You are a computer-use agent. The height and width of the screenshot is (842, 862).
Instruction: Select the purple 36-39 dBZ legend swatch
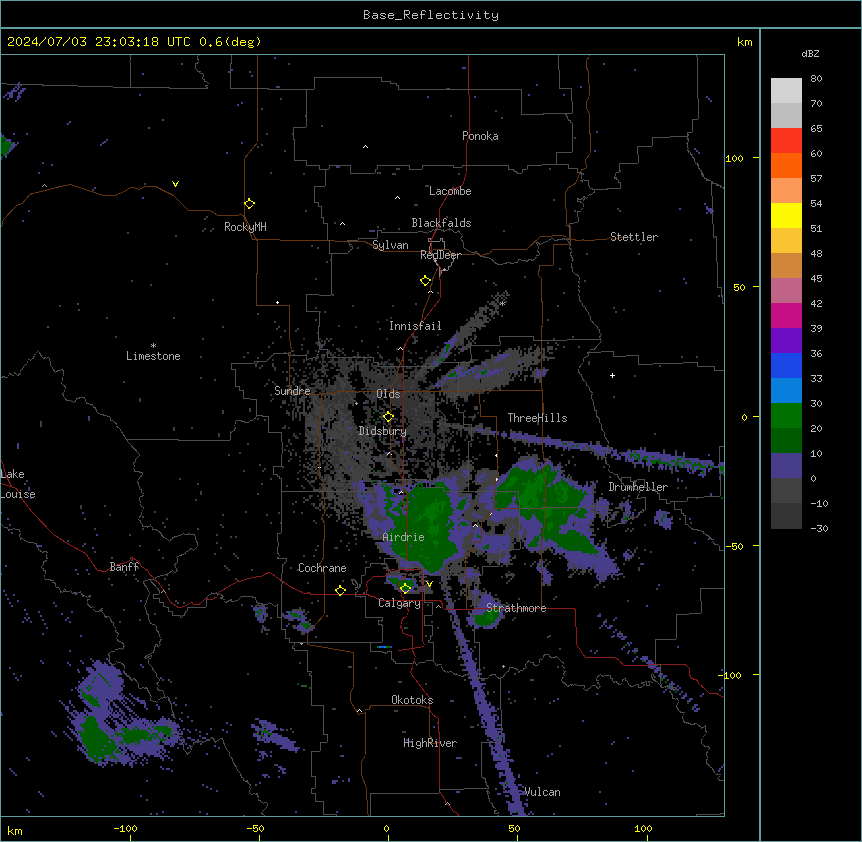tap(786, 341)
